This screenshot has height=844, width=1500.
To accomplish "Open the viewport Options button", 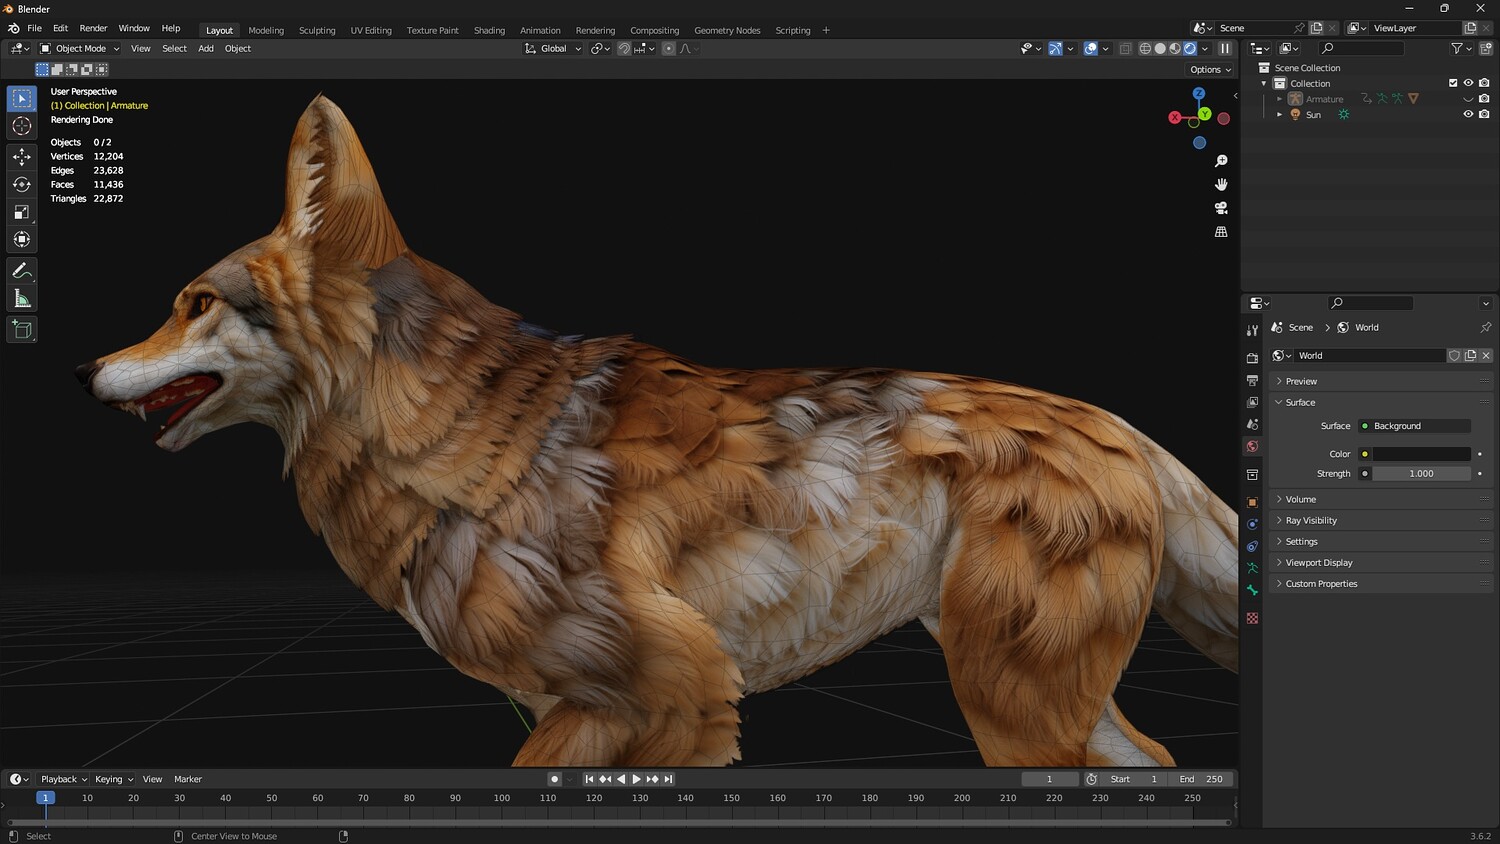I will tap(1210, 69).
